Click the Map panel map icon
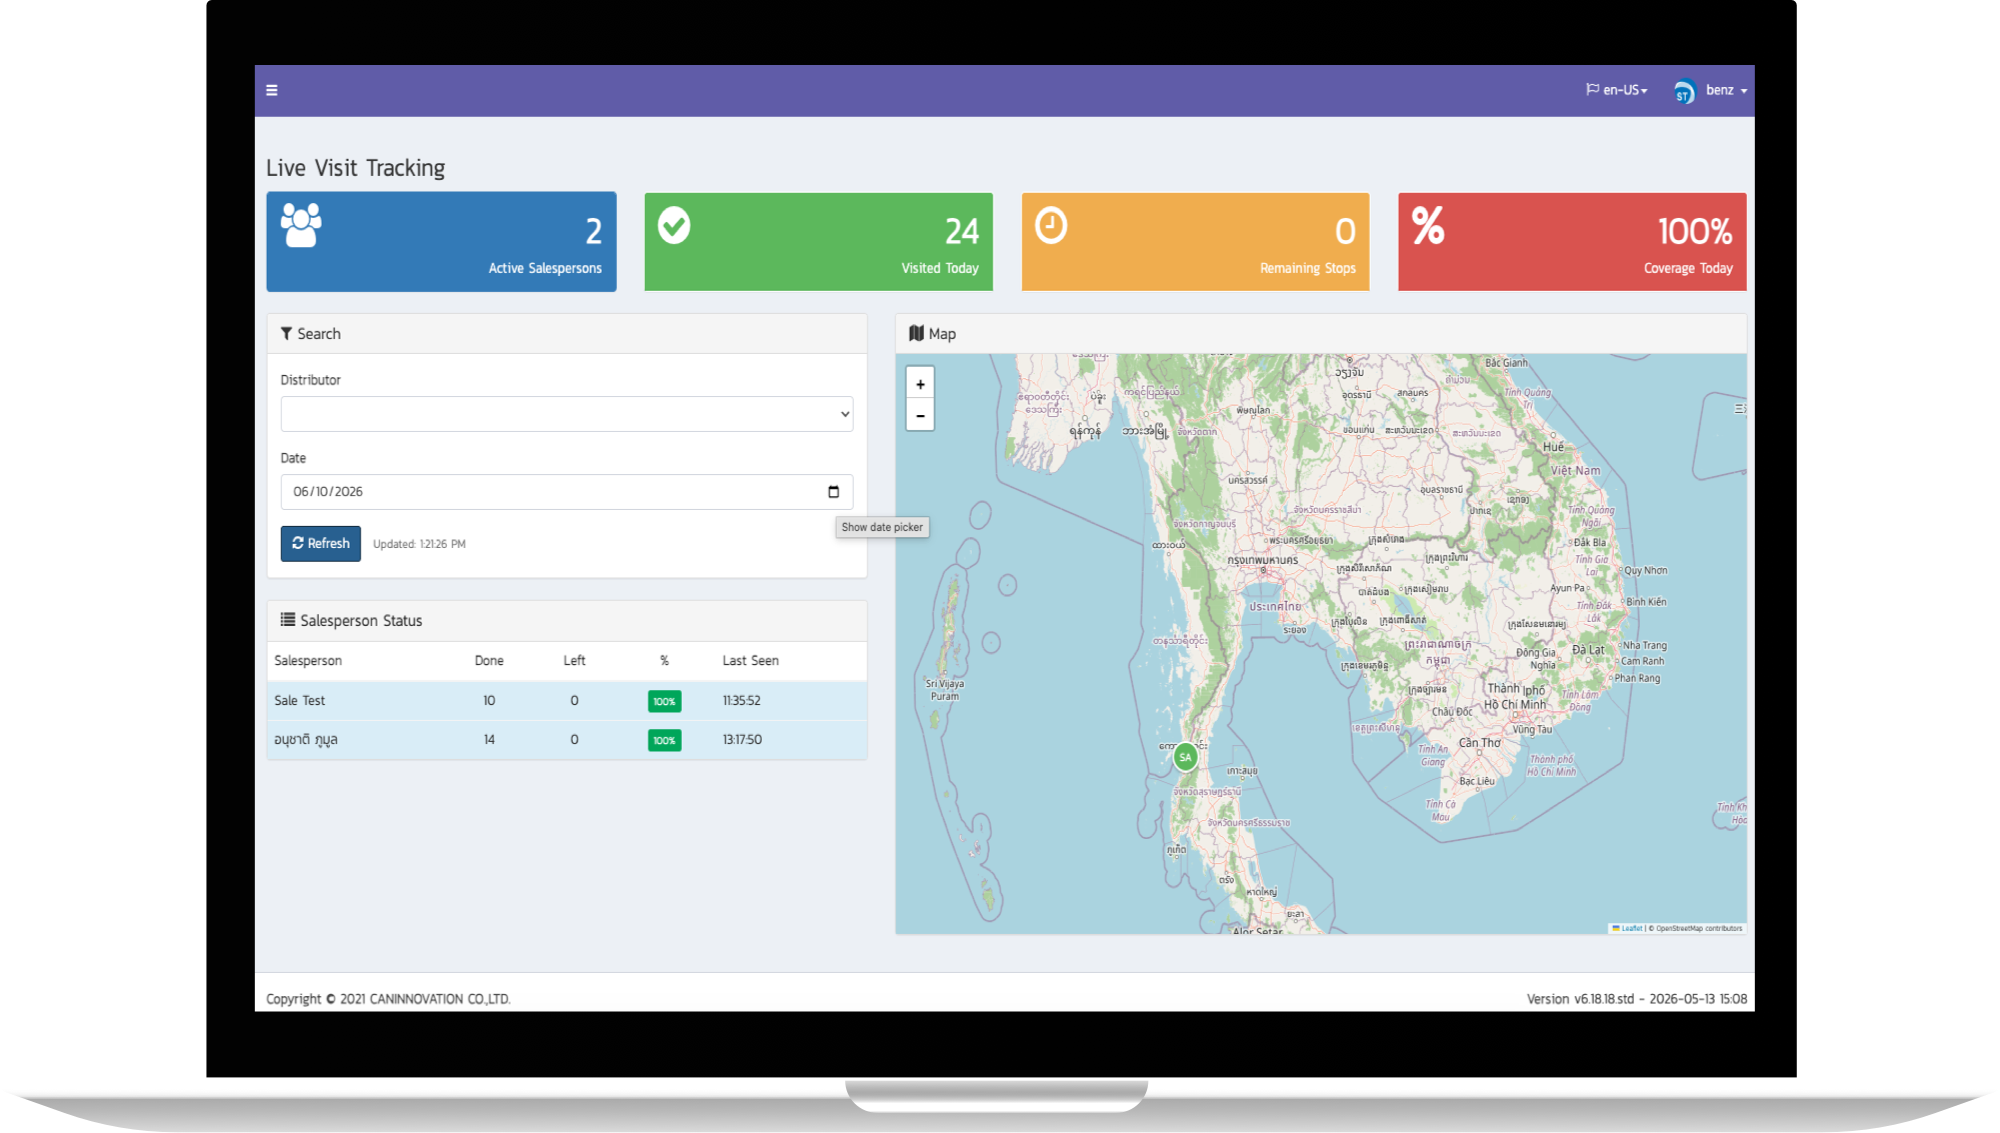Image resolution: width=2000 pixels, height=1133 pixels. (x=916, y=334)
